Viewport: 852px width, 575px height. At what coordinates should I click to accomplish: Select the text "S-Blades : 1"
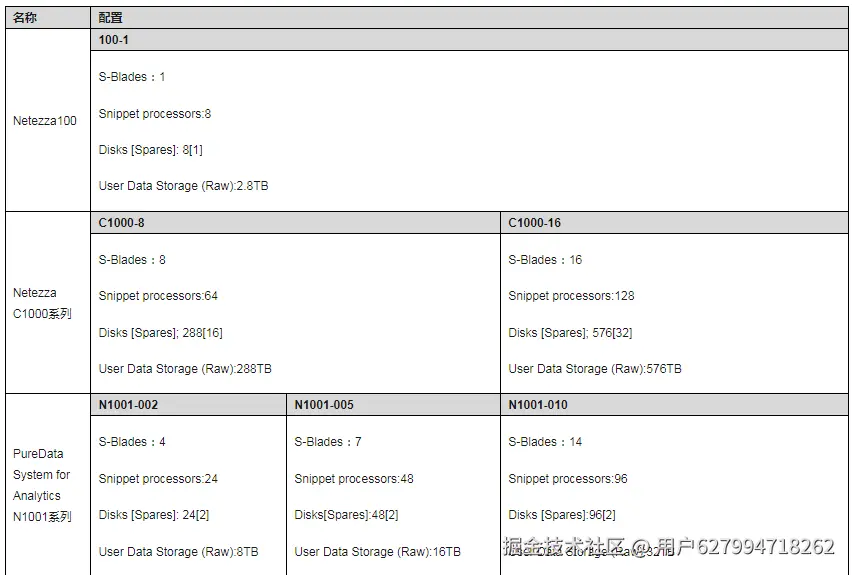pos(132,77)
